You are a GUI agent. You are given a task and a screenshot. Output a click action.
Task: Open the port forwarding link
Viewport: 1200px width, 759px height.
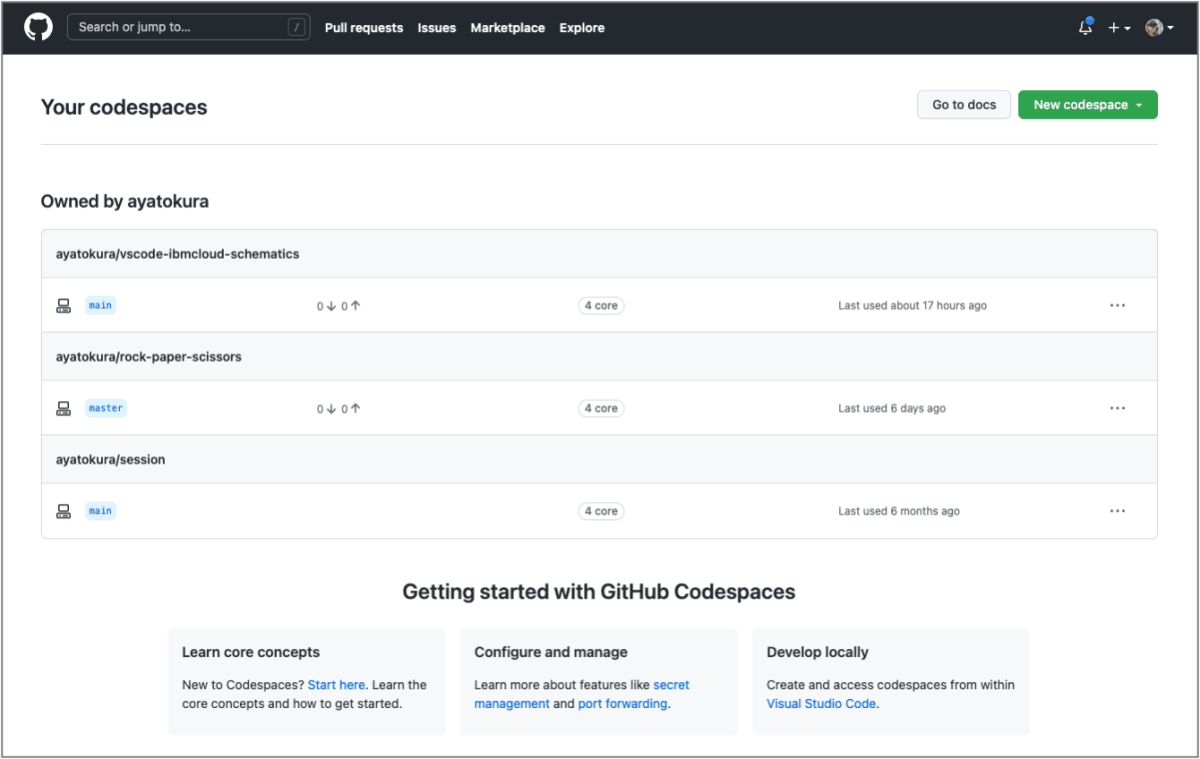pos(622,703)
